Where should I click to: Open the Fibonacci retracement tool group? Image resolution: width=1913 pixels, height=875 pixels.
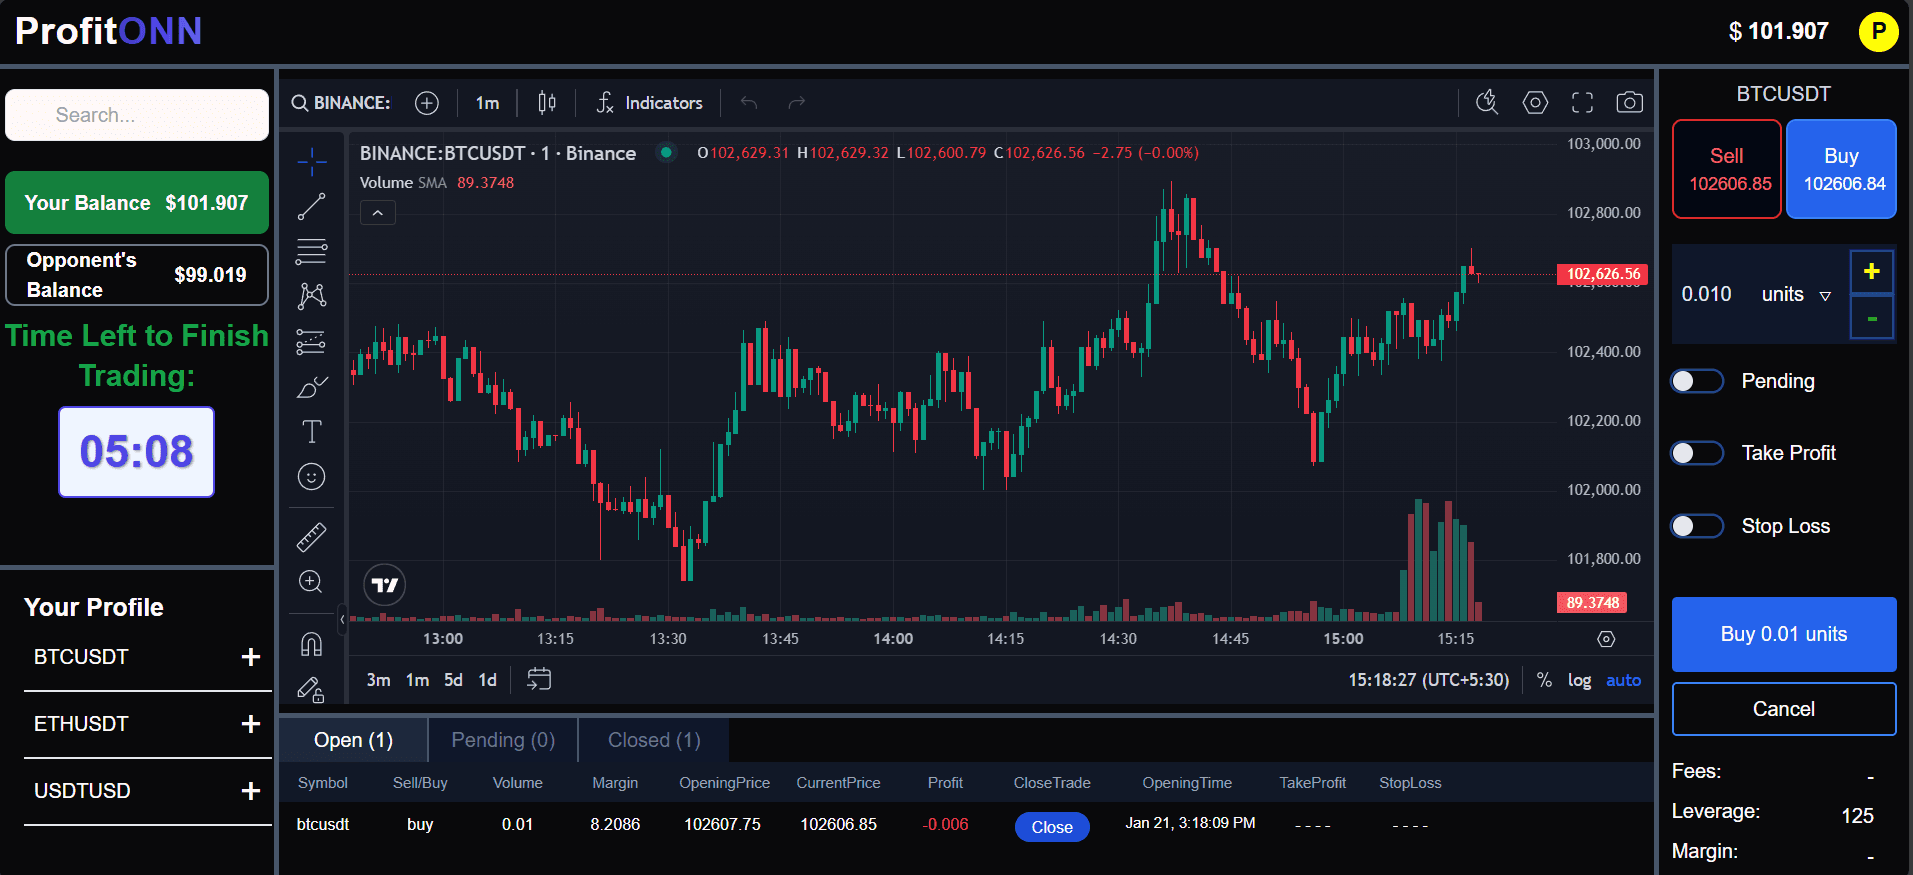(x=311, y=251)
